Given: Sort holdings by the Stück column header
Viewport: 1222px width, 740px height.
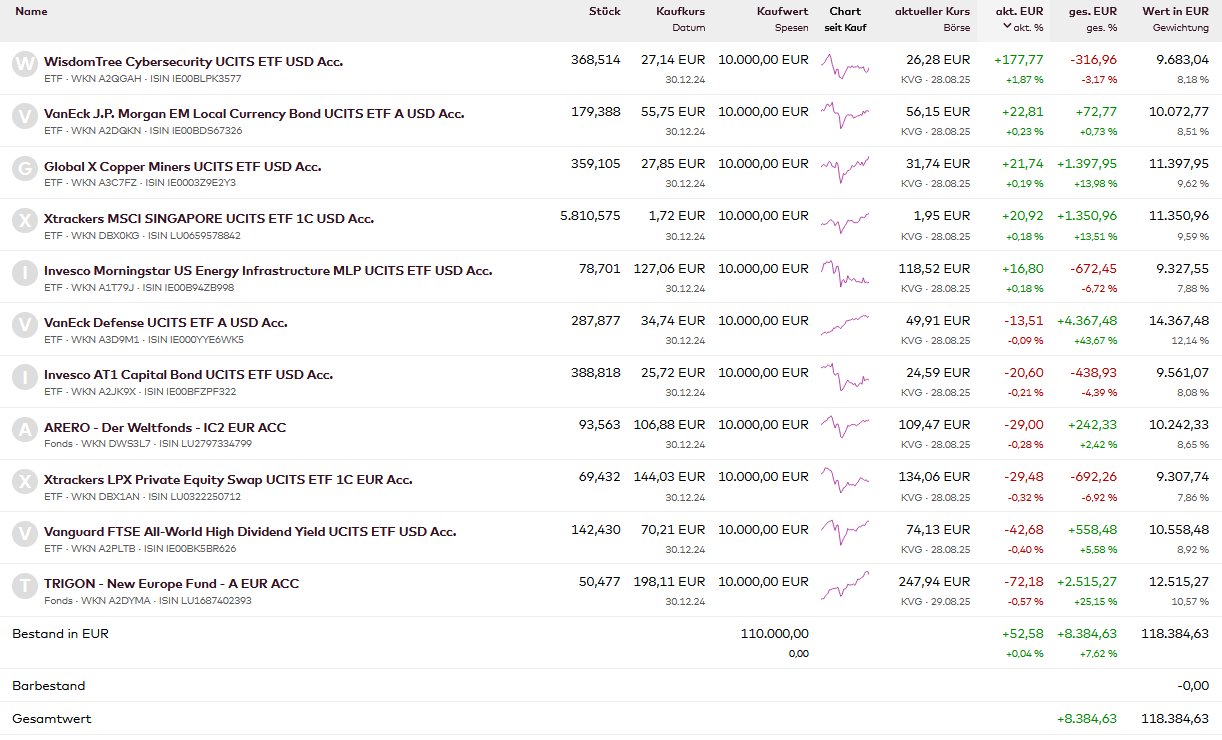Looking at the screenshot, I should [604, 11].
